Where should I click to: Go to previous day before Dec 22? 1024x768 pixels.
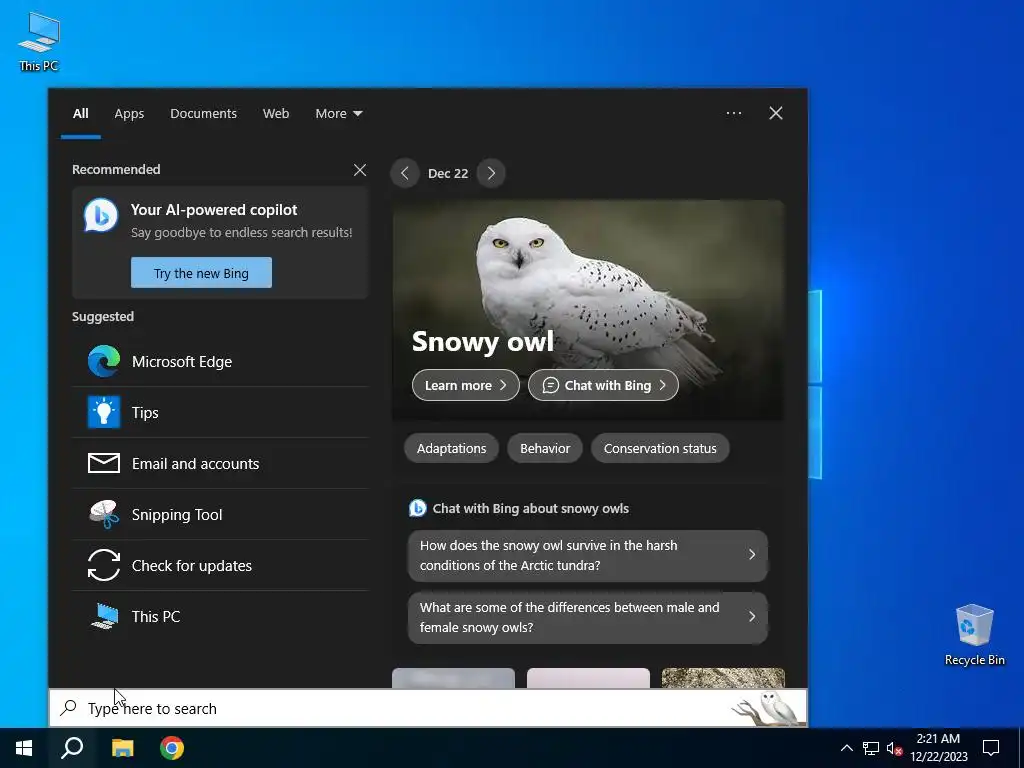(405, 173)
